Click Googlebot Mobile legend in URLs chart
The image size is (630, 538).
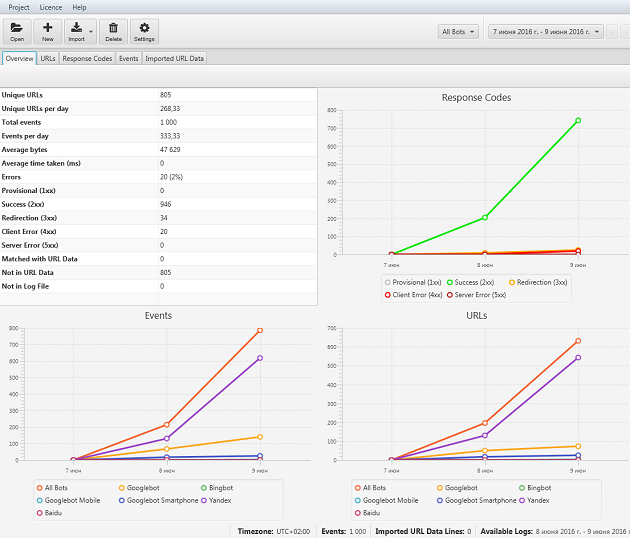click(x=387, y=500)
